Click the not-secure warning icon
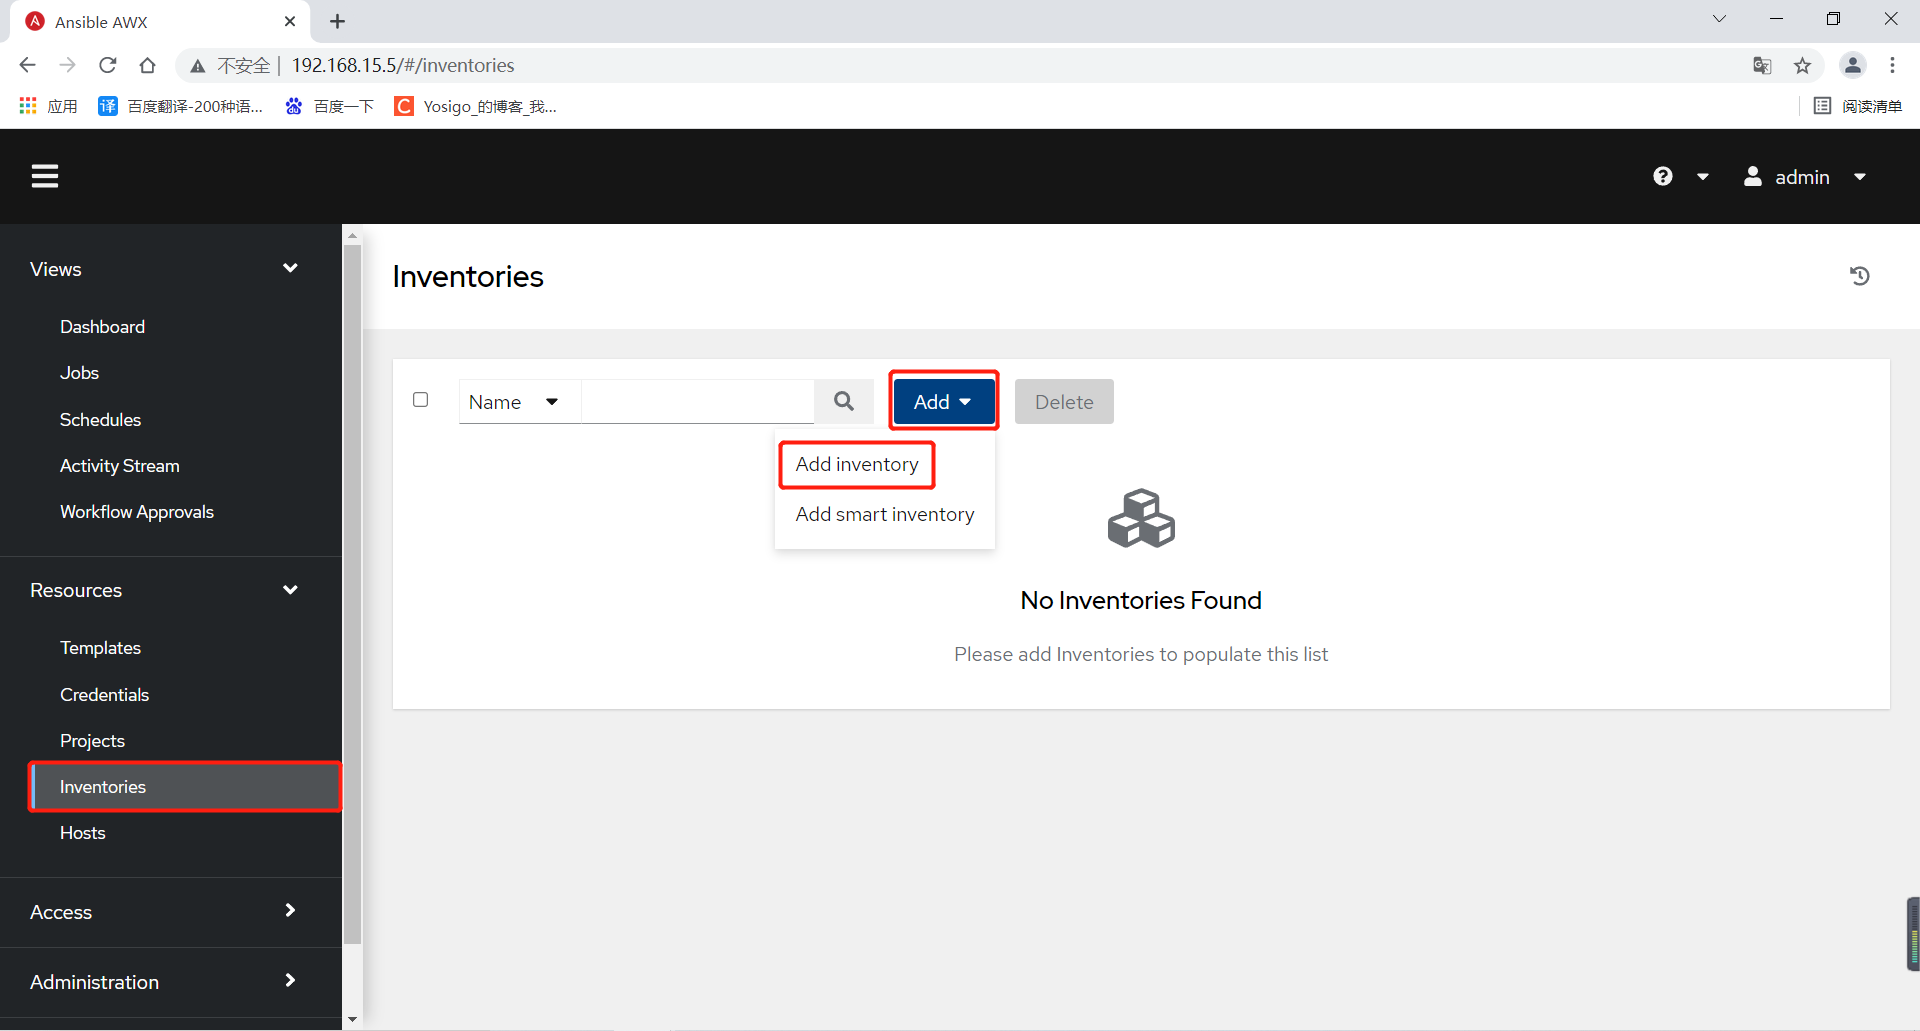 [198, 66]
